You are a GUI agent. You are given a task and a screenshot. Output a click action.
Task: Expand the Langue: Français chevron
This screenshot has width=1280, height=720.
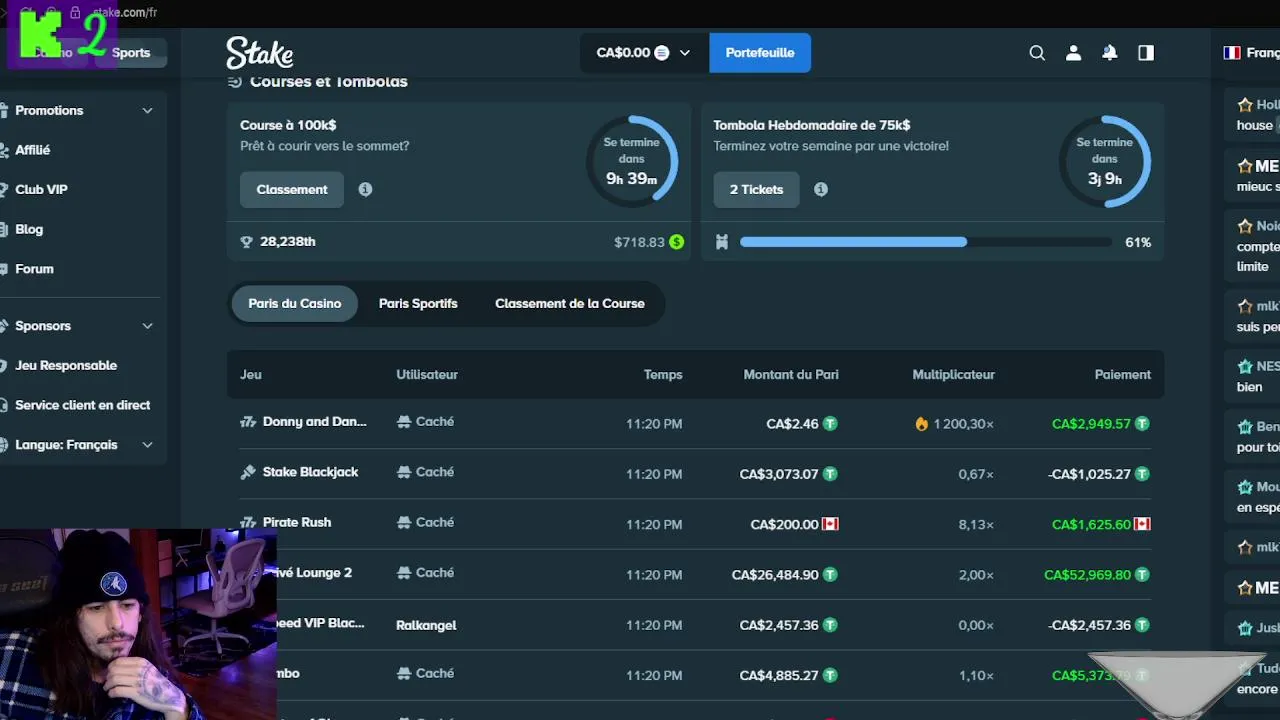[x=148, y=445]
